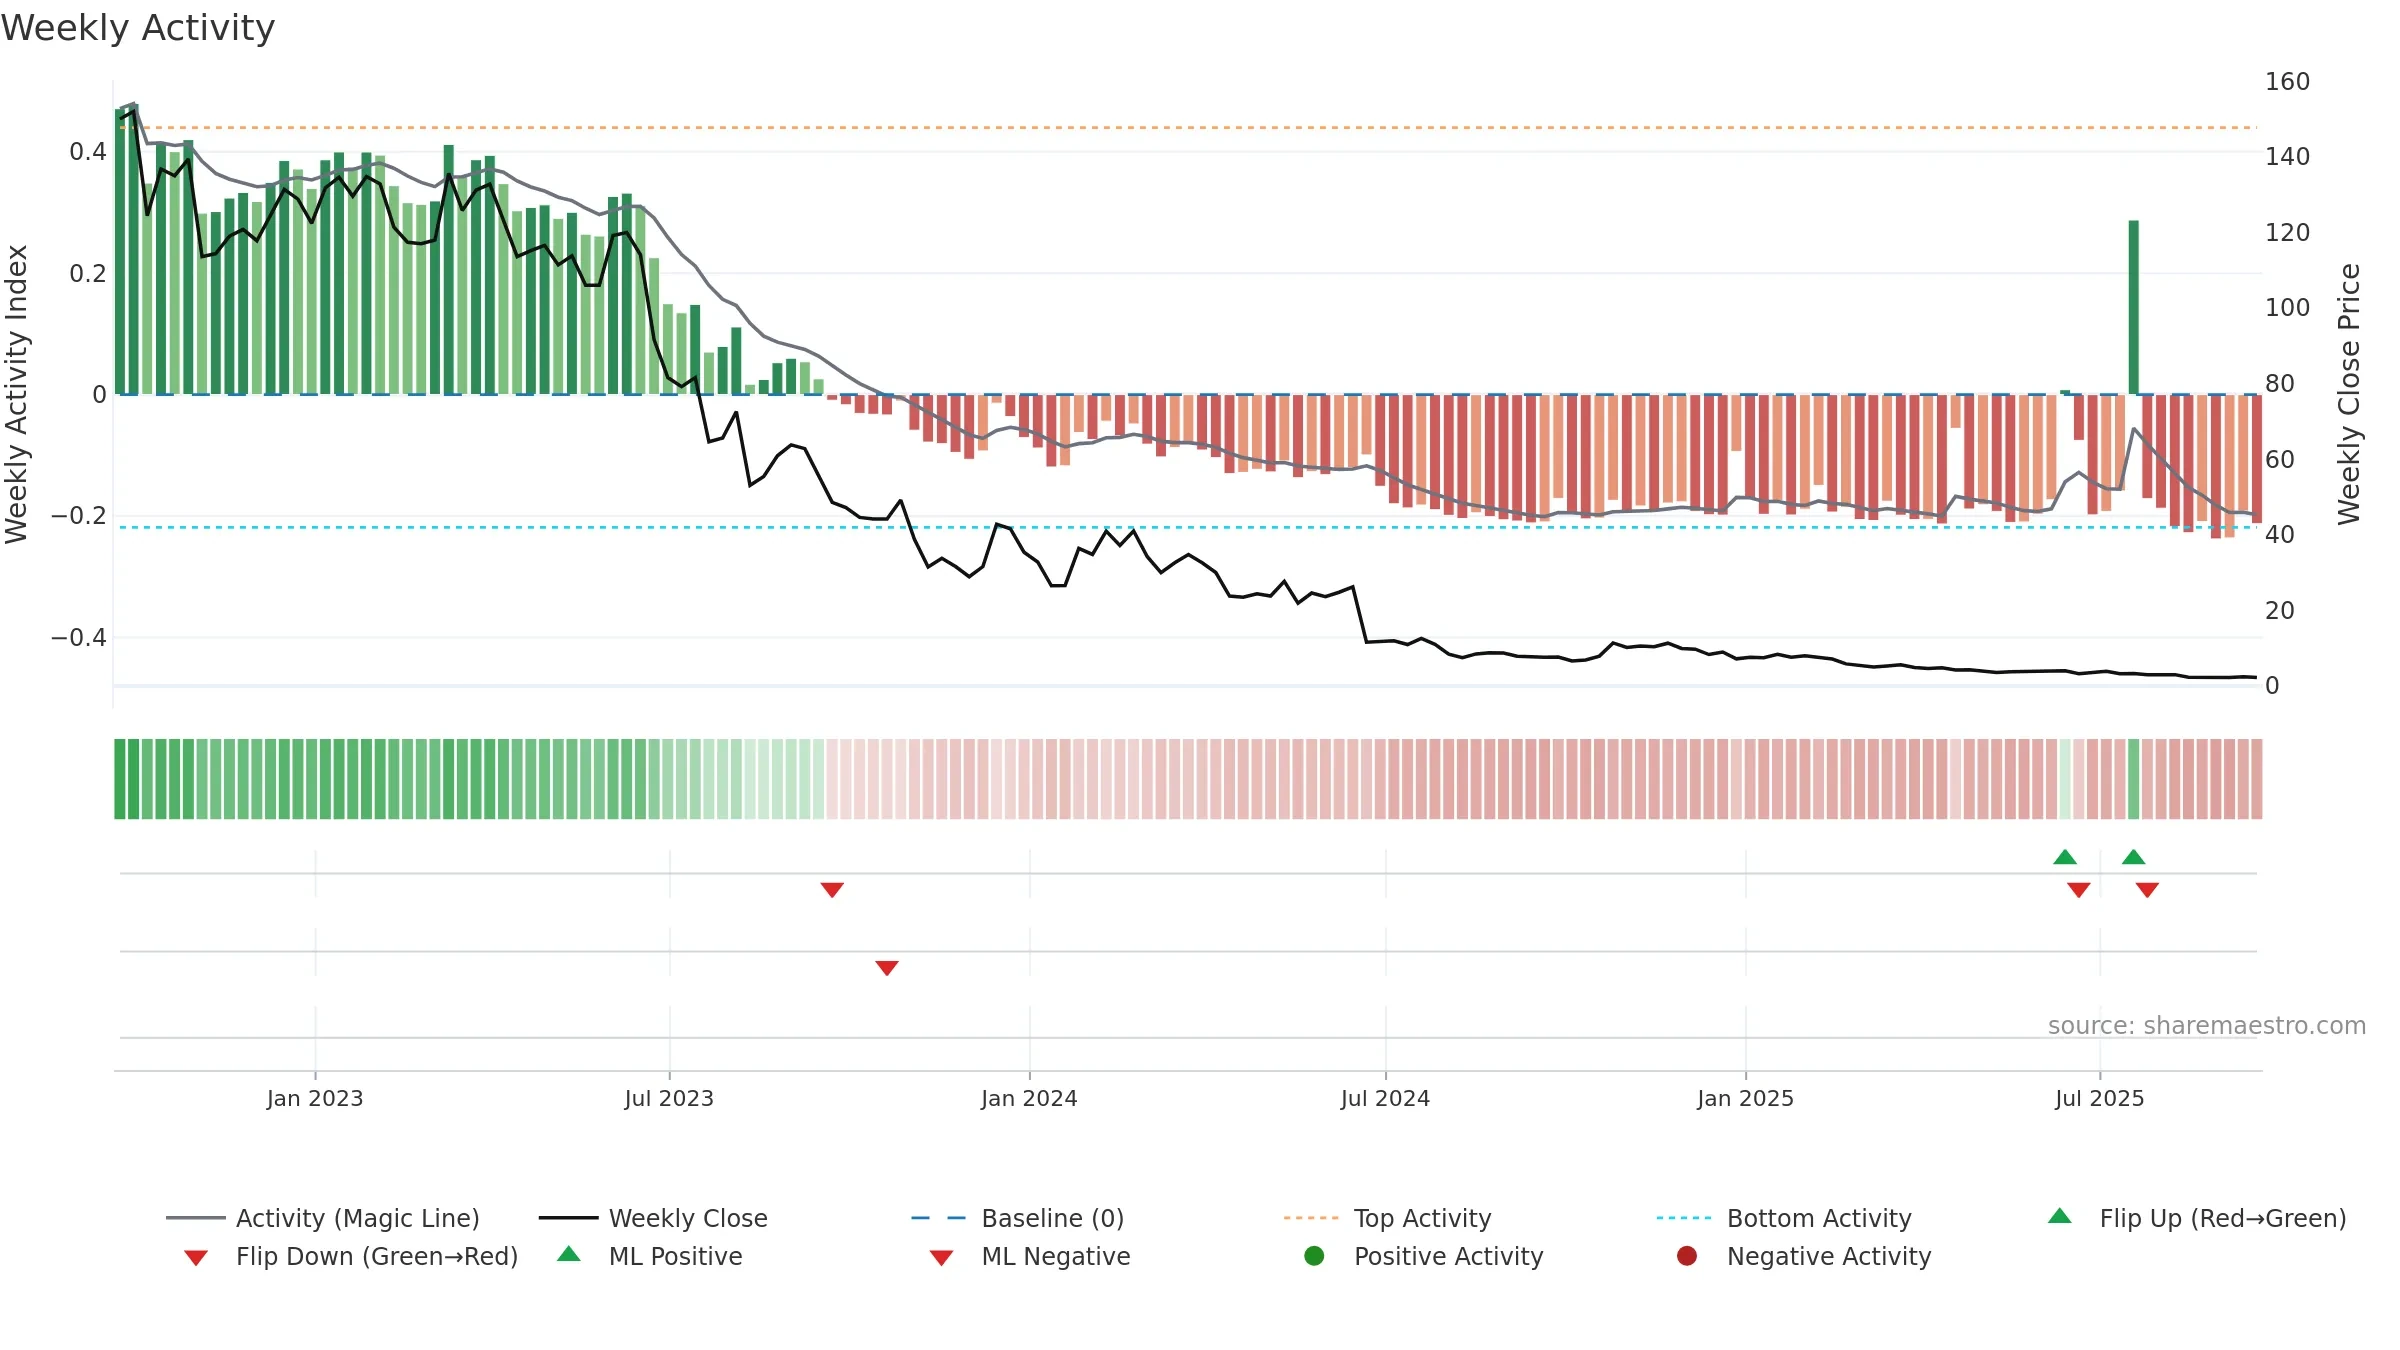Click the Jan 2025 axis label
Image resolution: width=2400 pixels, height=1350 pixels.
tap(1745, 1099)
